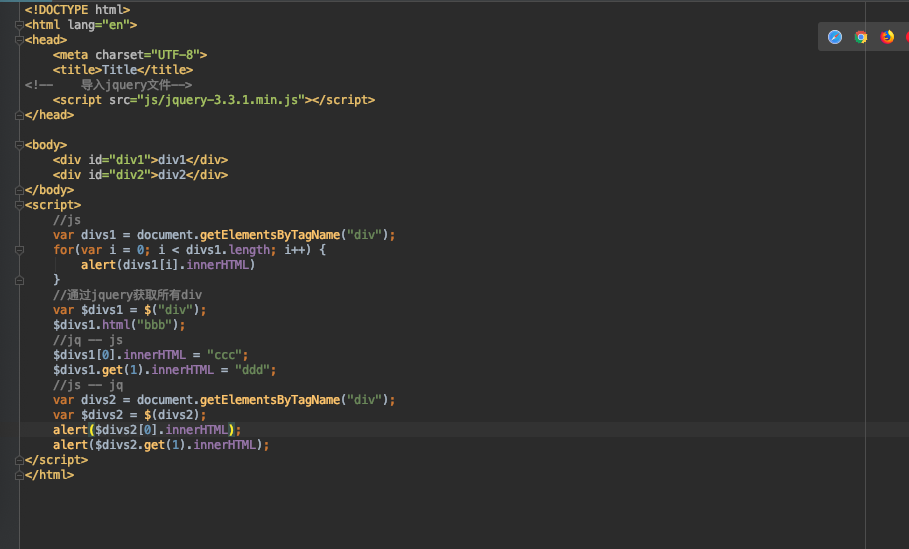Click the //js comment line
This screenshot has width=909, height=549.
coord(67,220)
